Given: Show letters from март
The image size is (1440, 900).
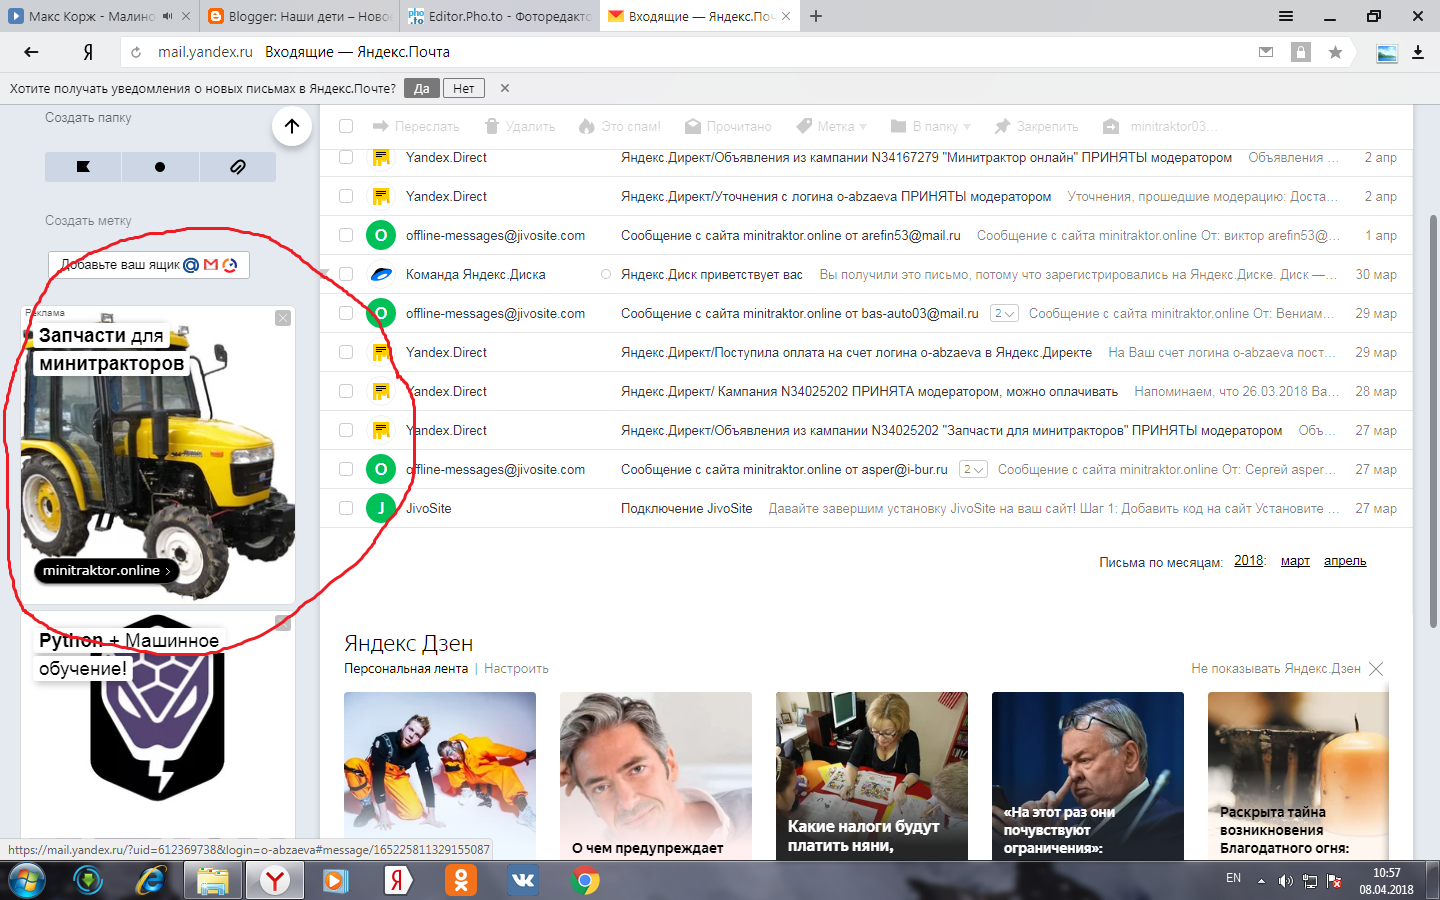Looking at the screenshot, I should (x=1295, y=561).
